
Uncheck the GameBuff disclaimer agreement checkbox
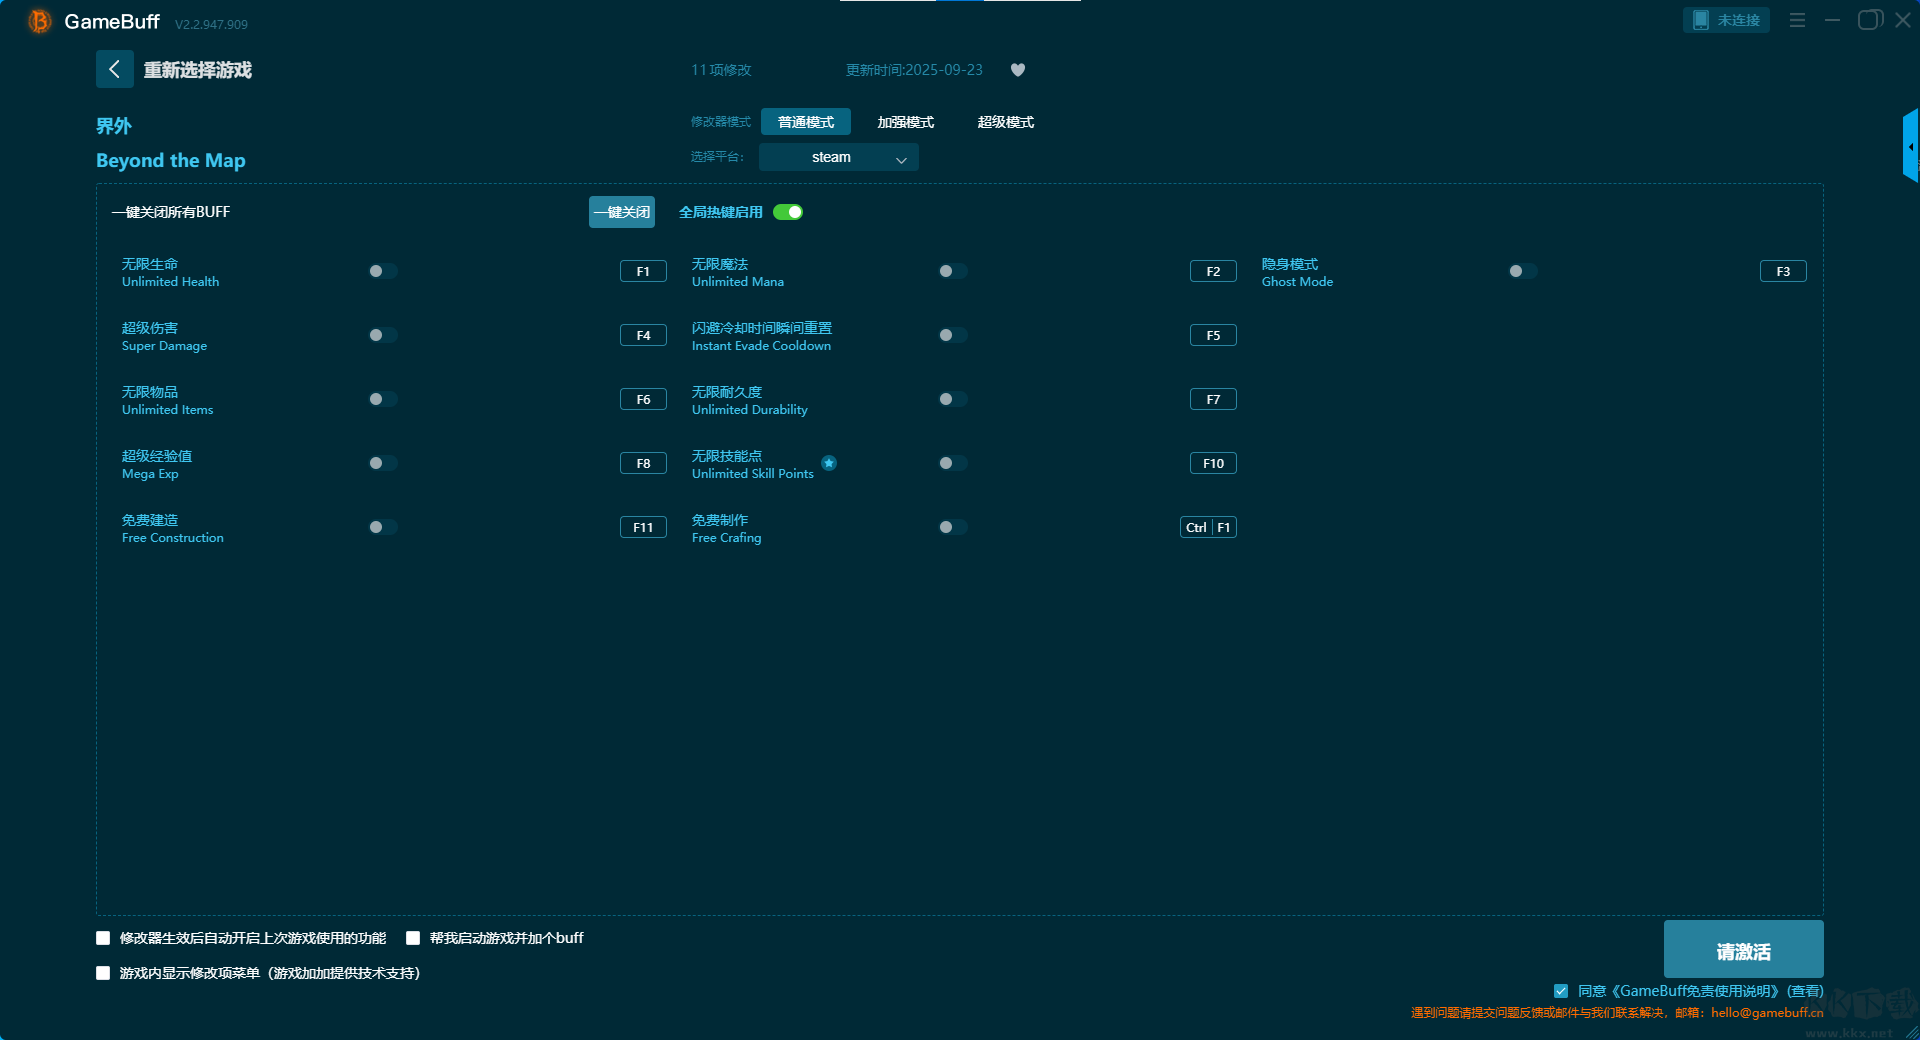point(1561,991)
